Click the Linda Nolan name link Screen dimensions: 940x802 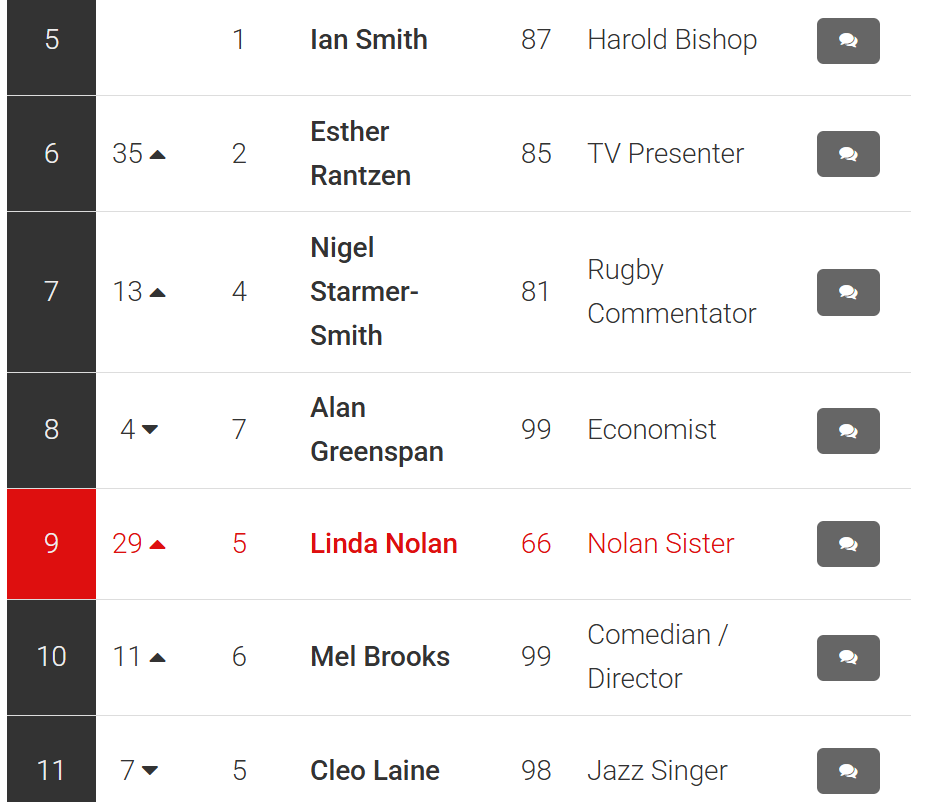tap(383, 544)
